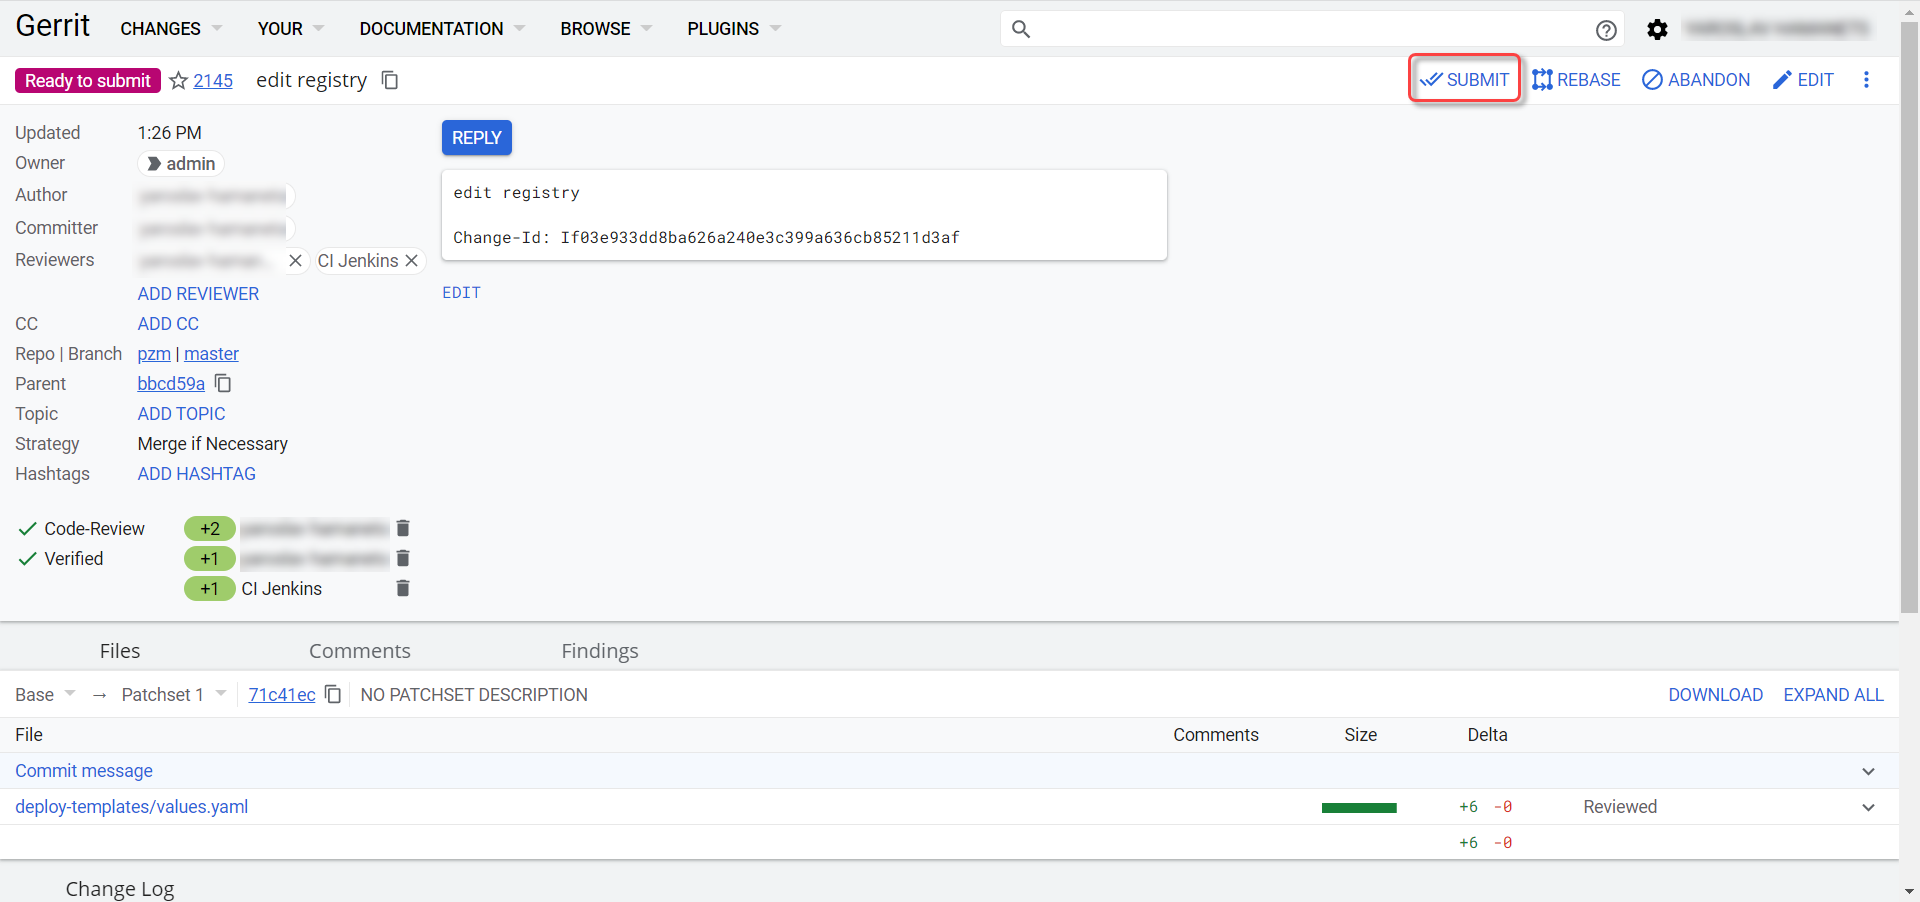This screenshot has width=1920, height=902.
Task: Star change 2145 as favorite
Action: 178,81
